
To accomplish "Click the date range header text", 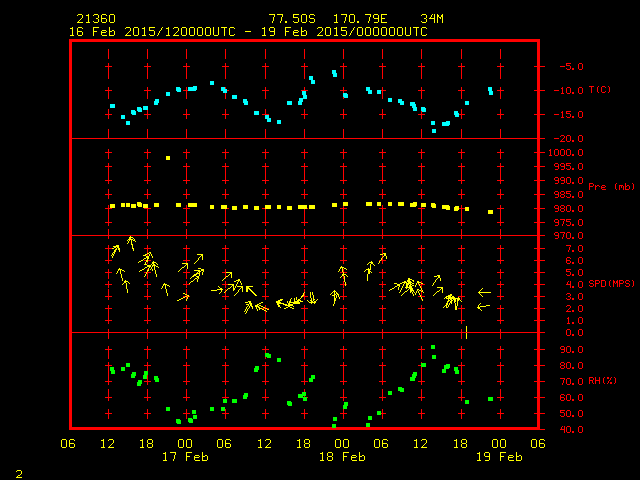I will click(x=248, y=32).
